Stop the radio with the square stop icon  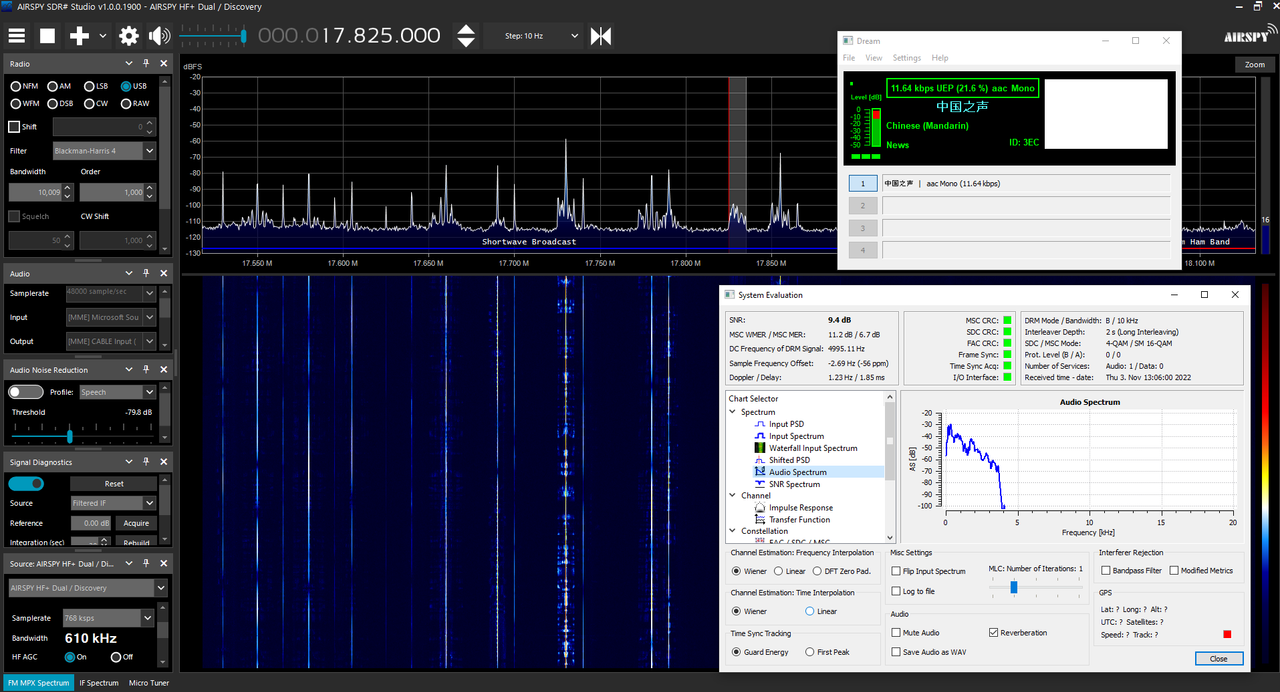[47, 36]
